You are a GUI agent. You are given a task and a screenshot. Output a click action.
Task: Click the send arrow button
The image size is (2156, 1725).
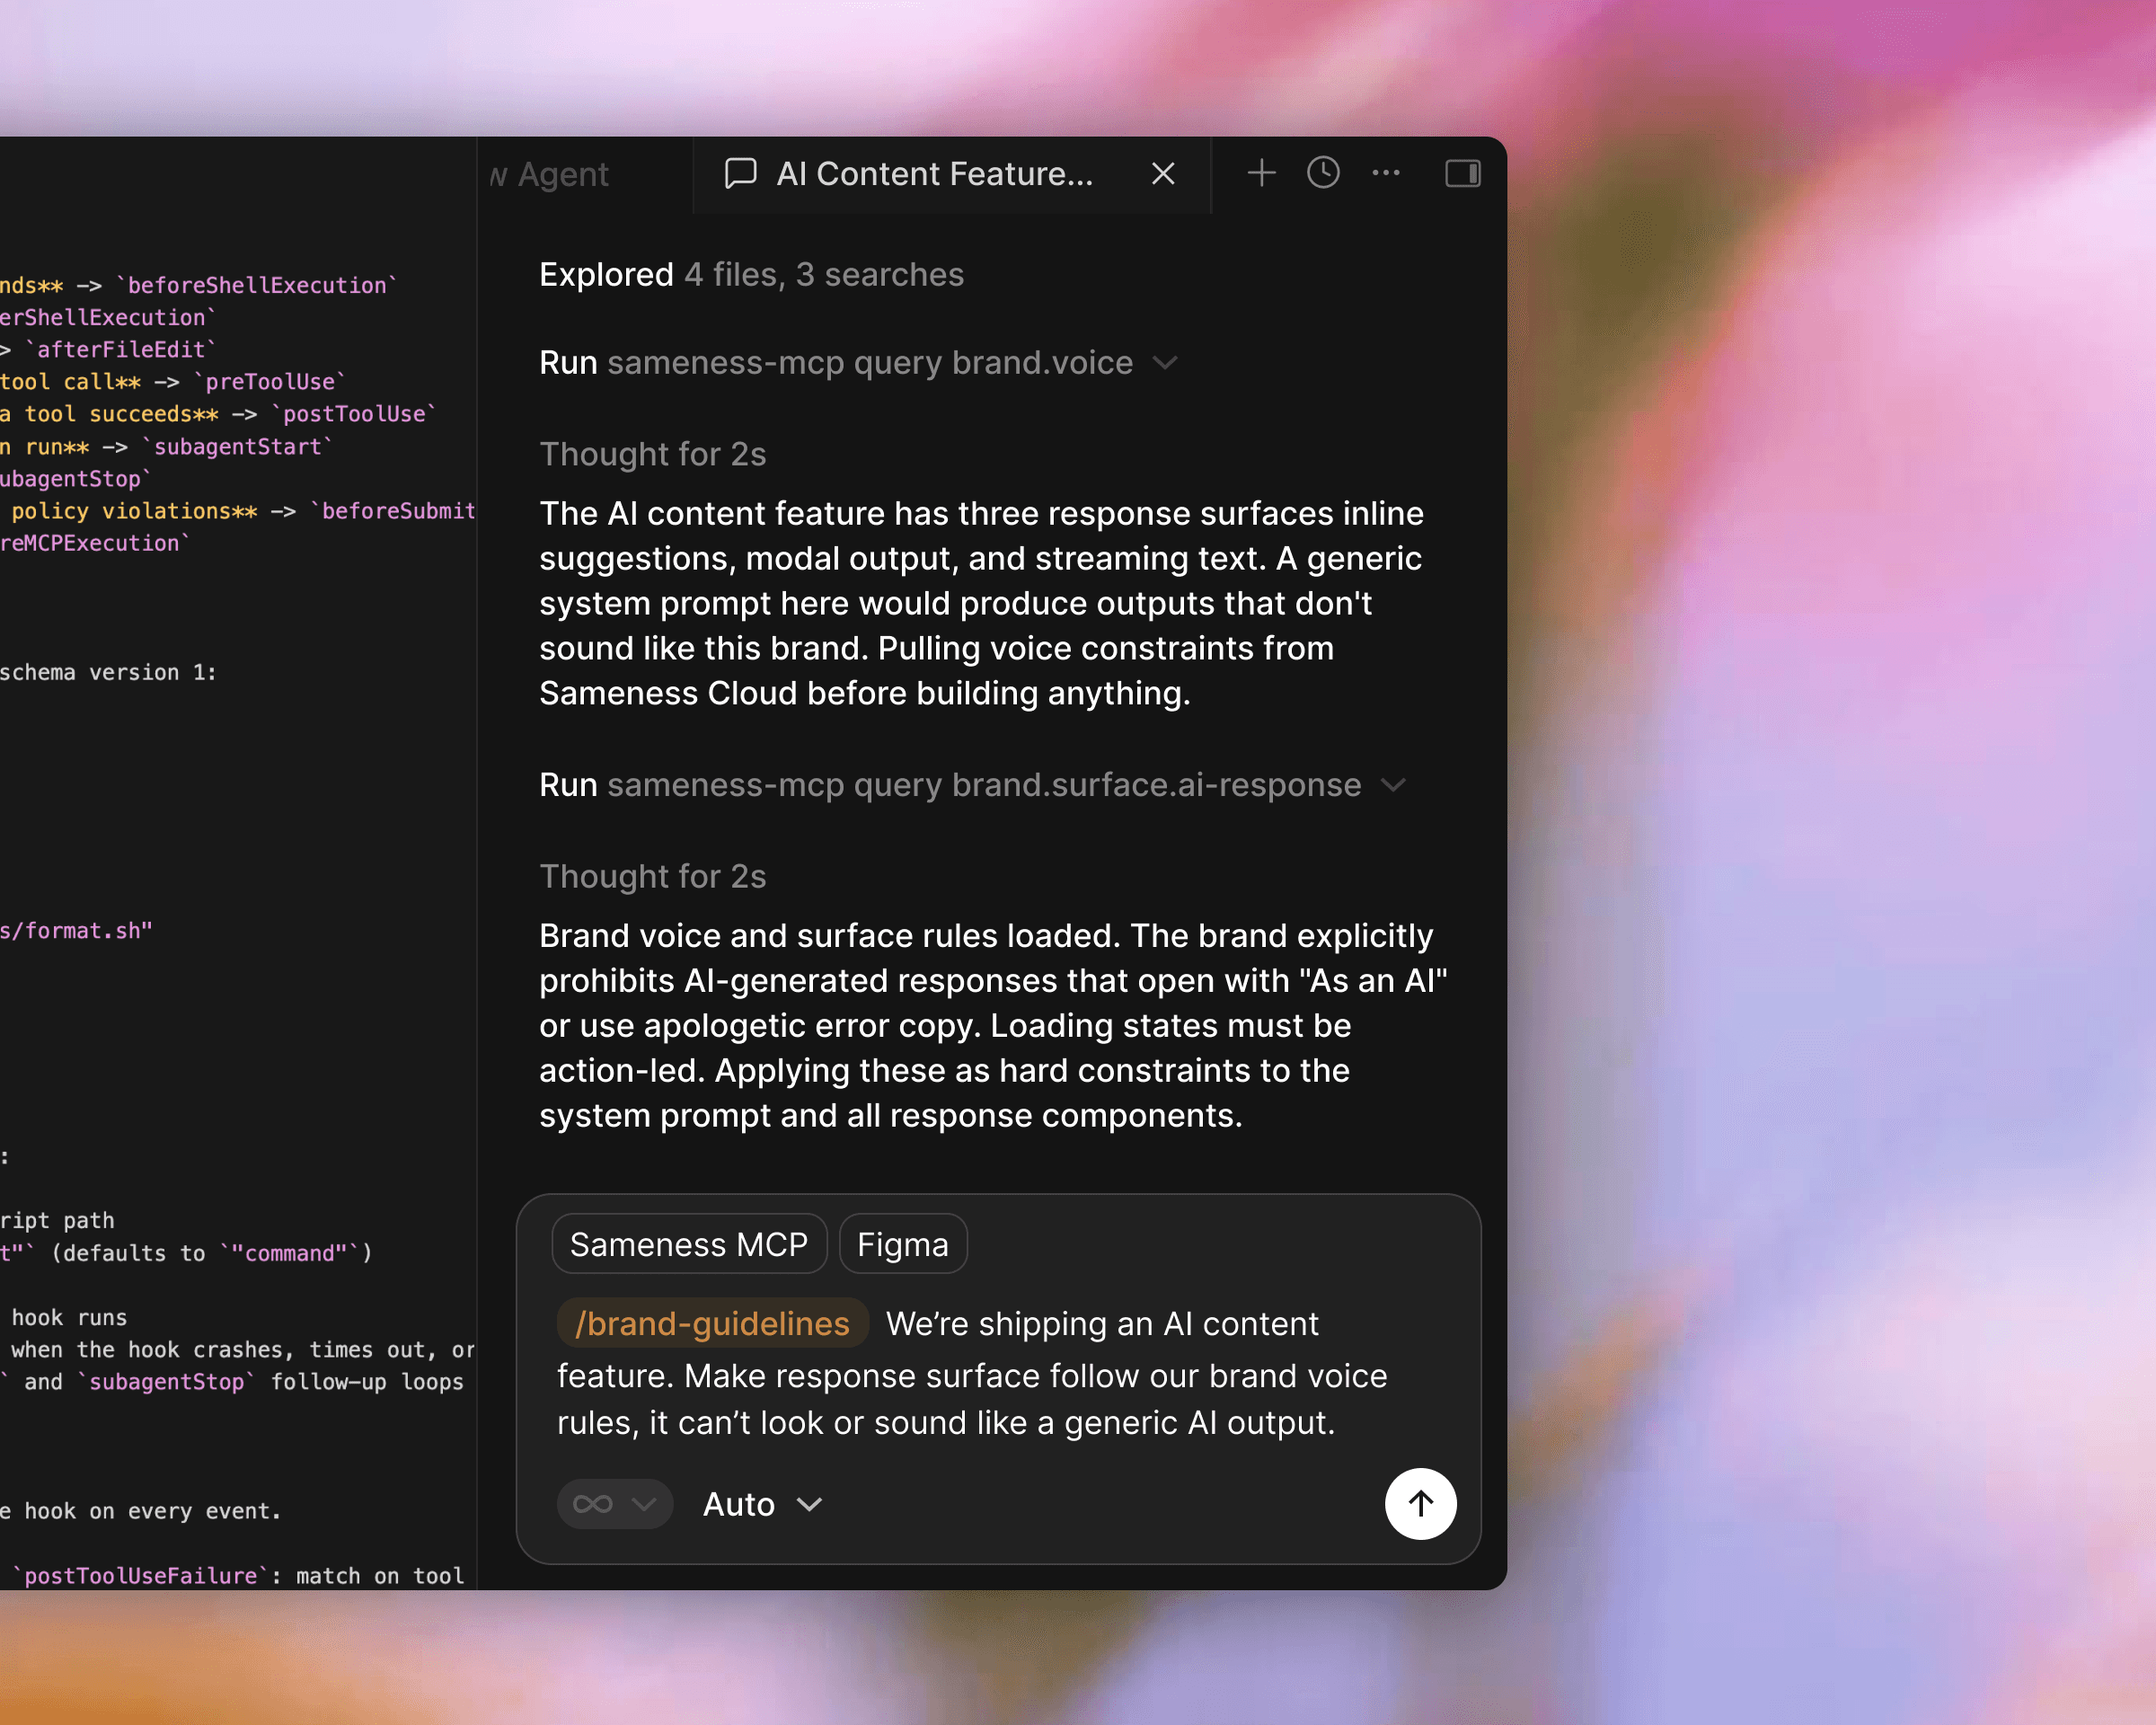click(1419, 1503)
